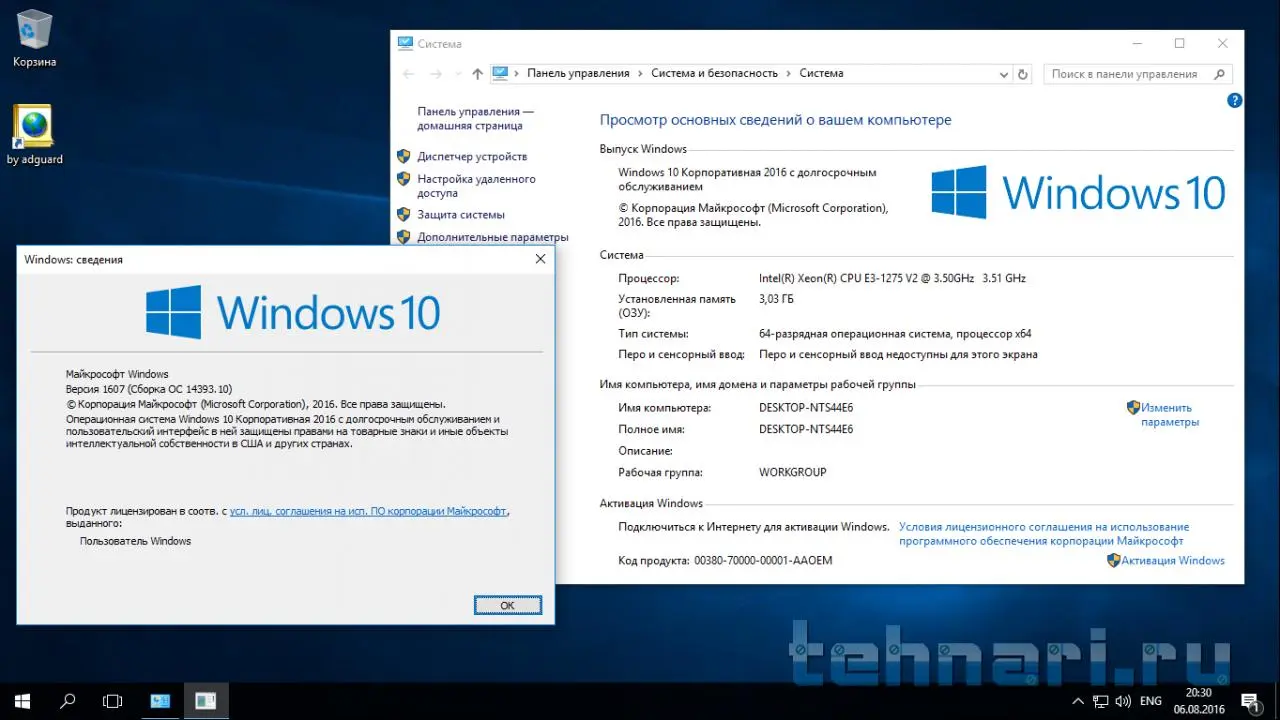
Task: Expand the chevron after 'Система и безопасность' breadcrumb
Action: [788, 73]
